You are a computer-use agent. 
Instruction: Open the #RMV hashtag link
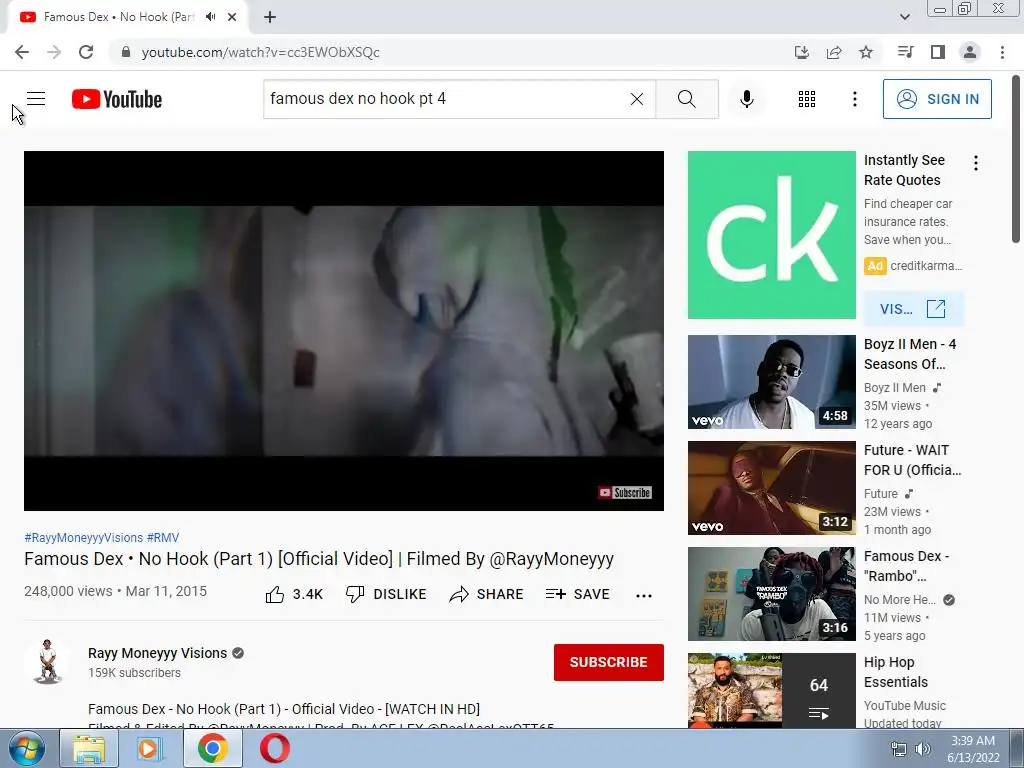click(x=163, y=537)
